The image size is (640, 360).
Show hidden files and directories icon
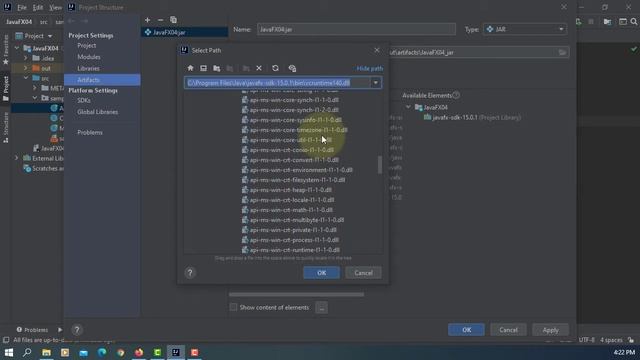point(292,68)
